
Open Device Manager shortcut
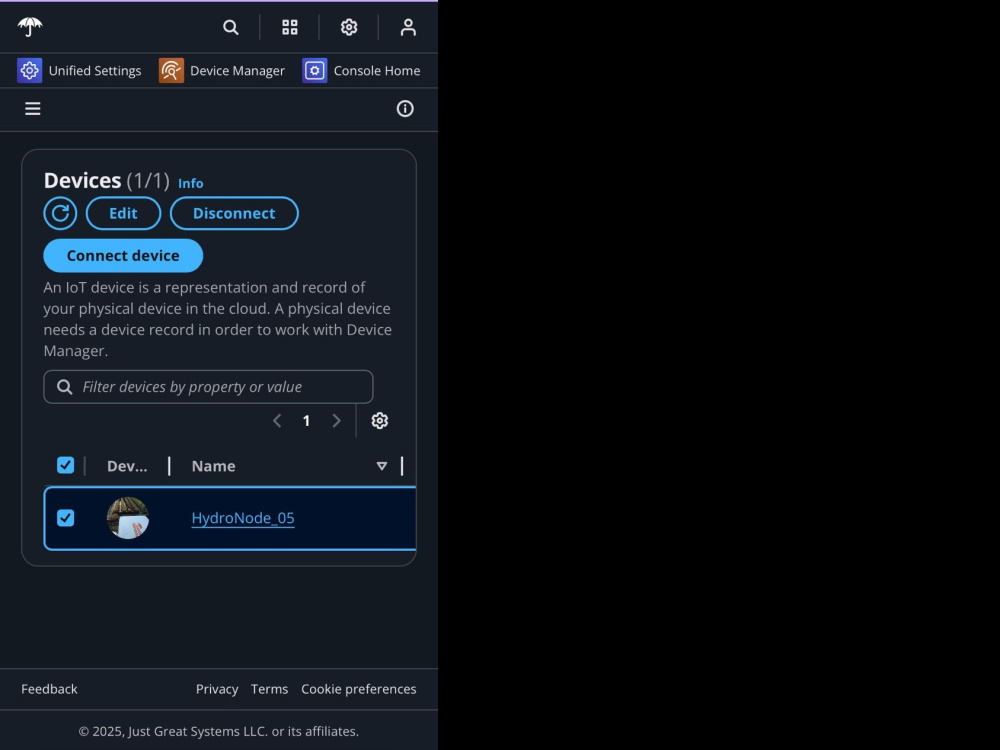[x=222, y=71]
